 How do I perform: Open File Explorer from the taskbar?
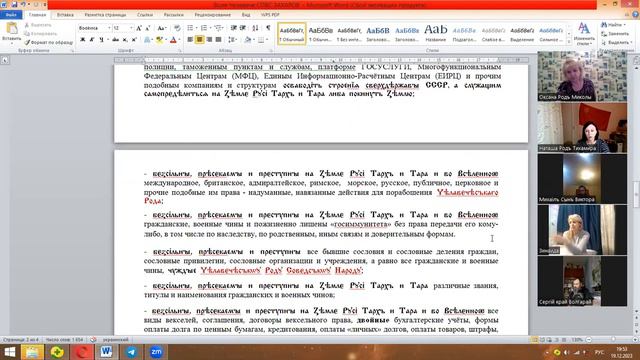point(32,352)
